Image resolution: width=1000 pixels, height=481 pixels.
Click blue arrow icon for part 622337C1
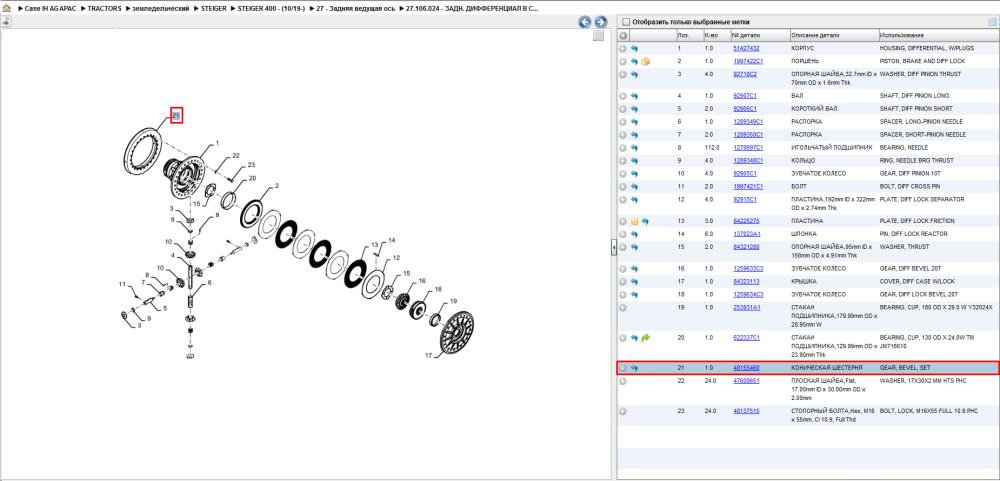[635, 337]
